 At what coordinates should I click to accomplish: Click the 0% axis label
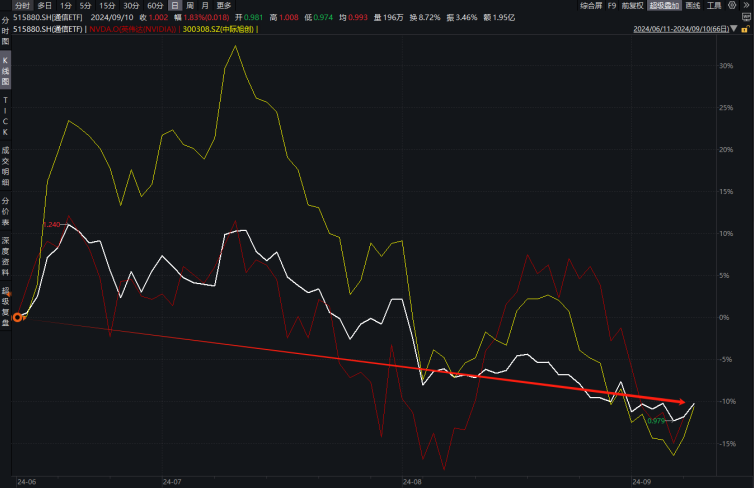click(724, 317)
